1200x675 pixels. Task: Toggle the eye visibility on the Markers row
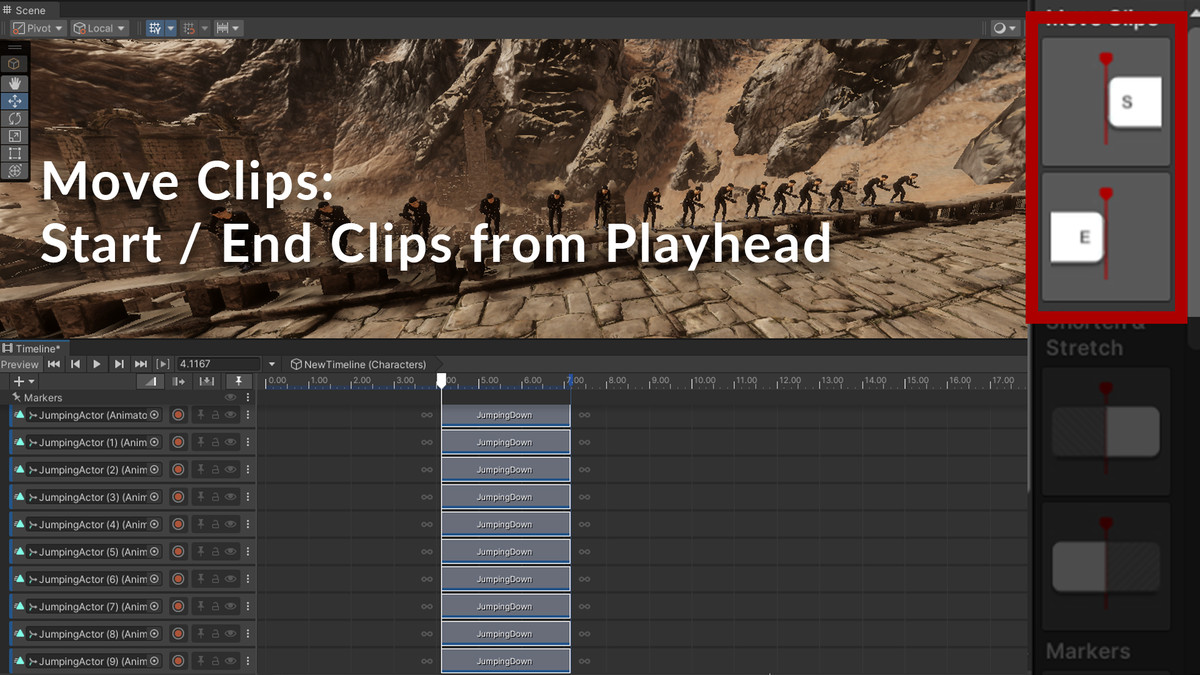click(231, 397)
